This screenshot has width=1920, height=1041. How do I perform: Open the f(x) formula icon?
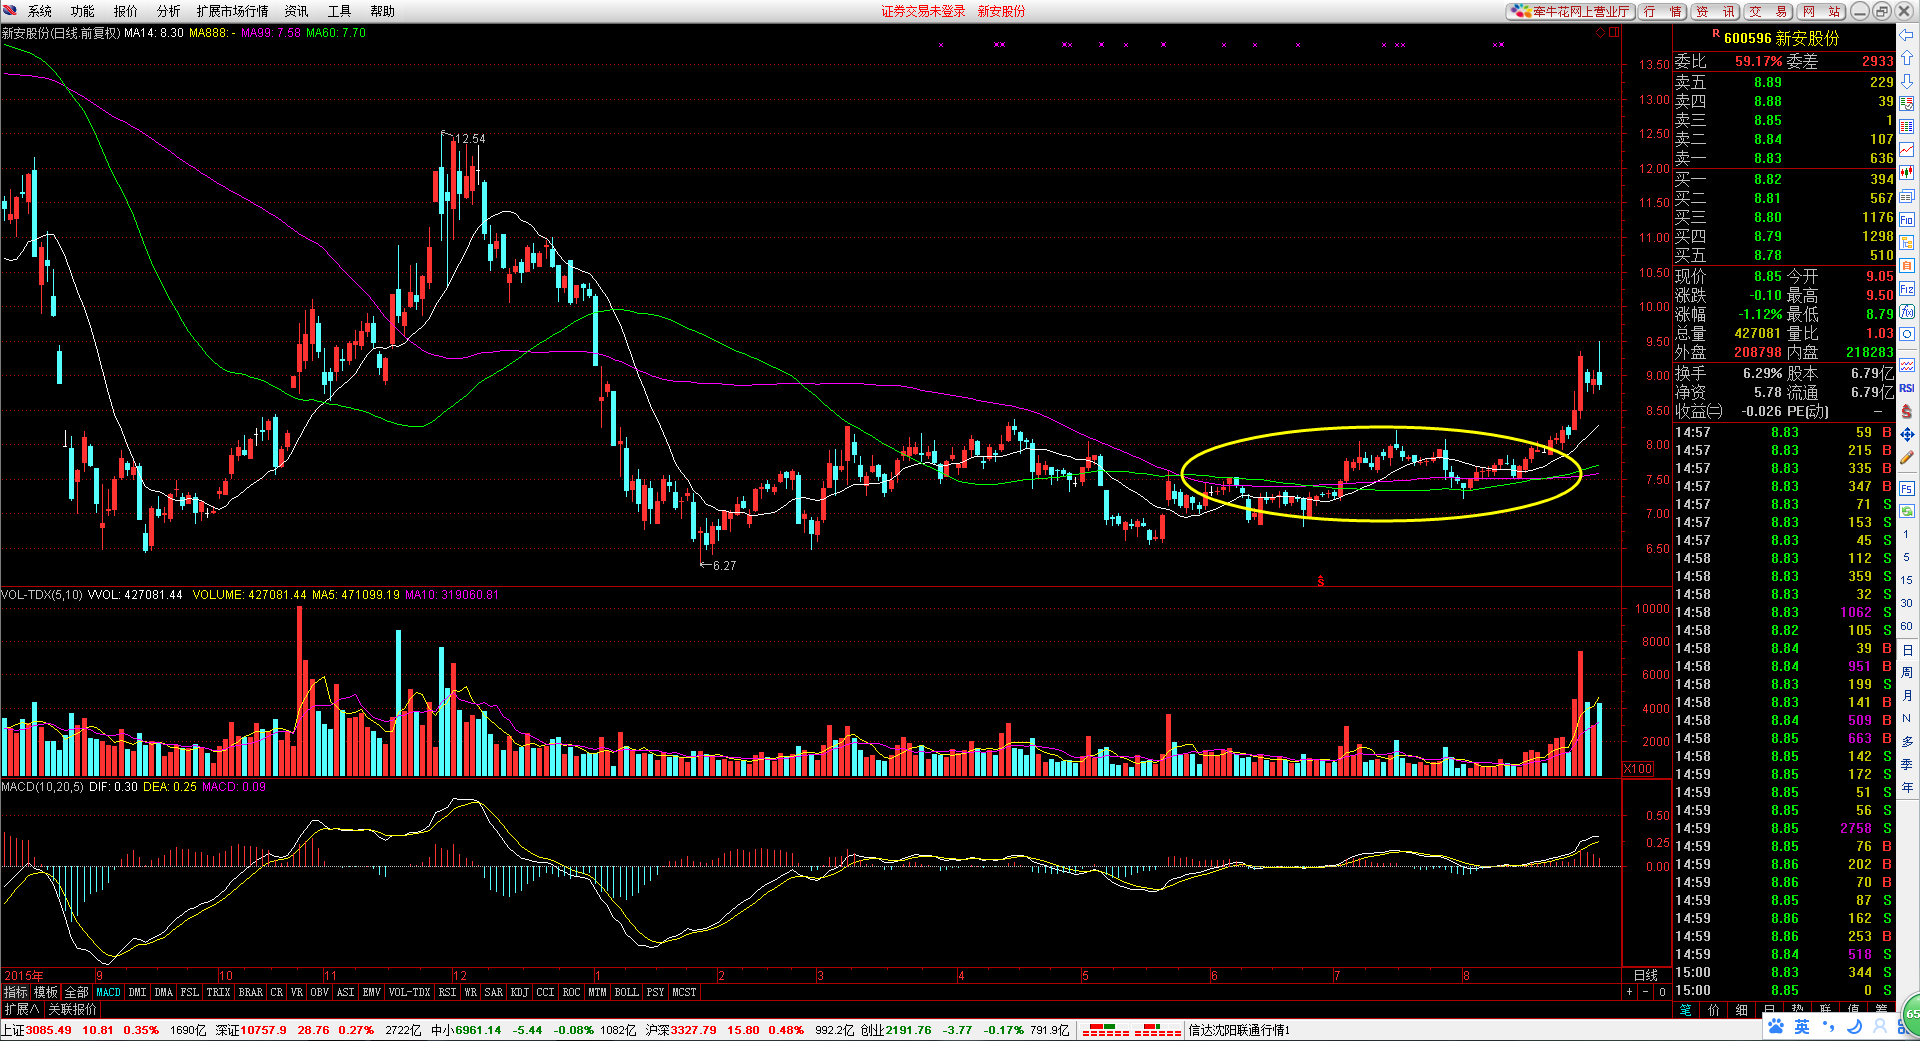click(x=1907, y=312)
